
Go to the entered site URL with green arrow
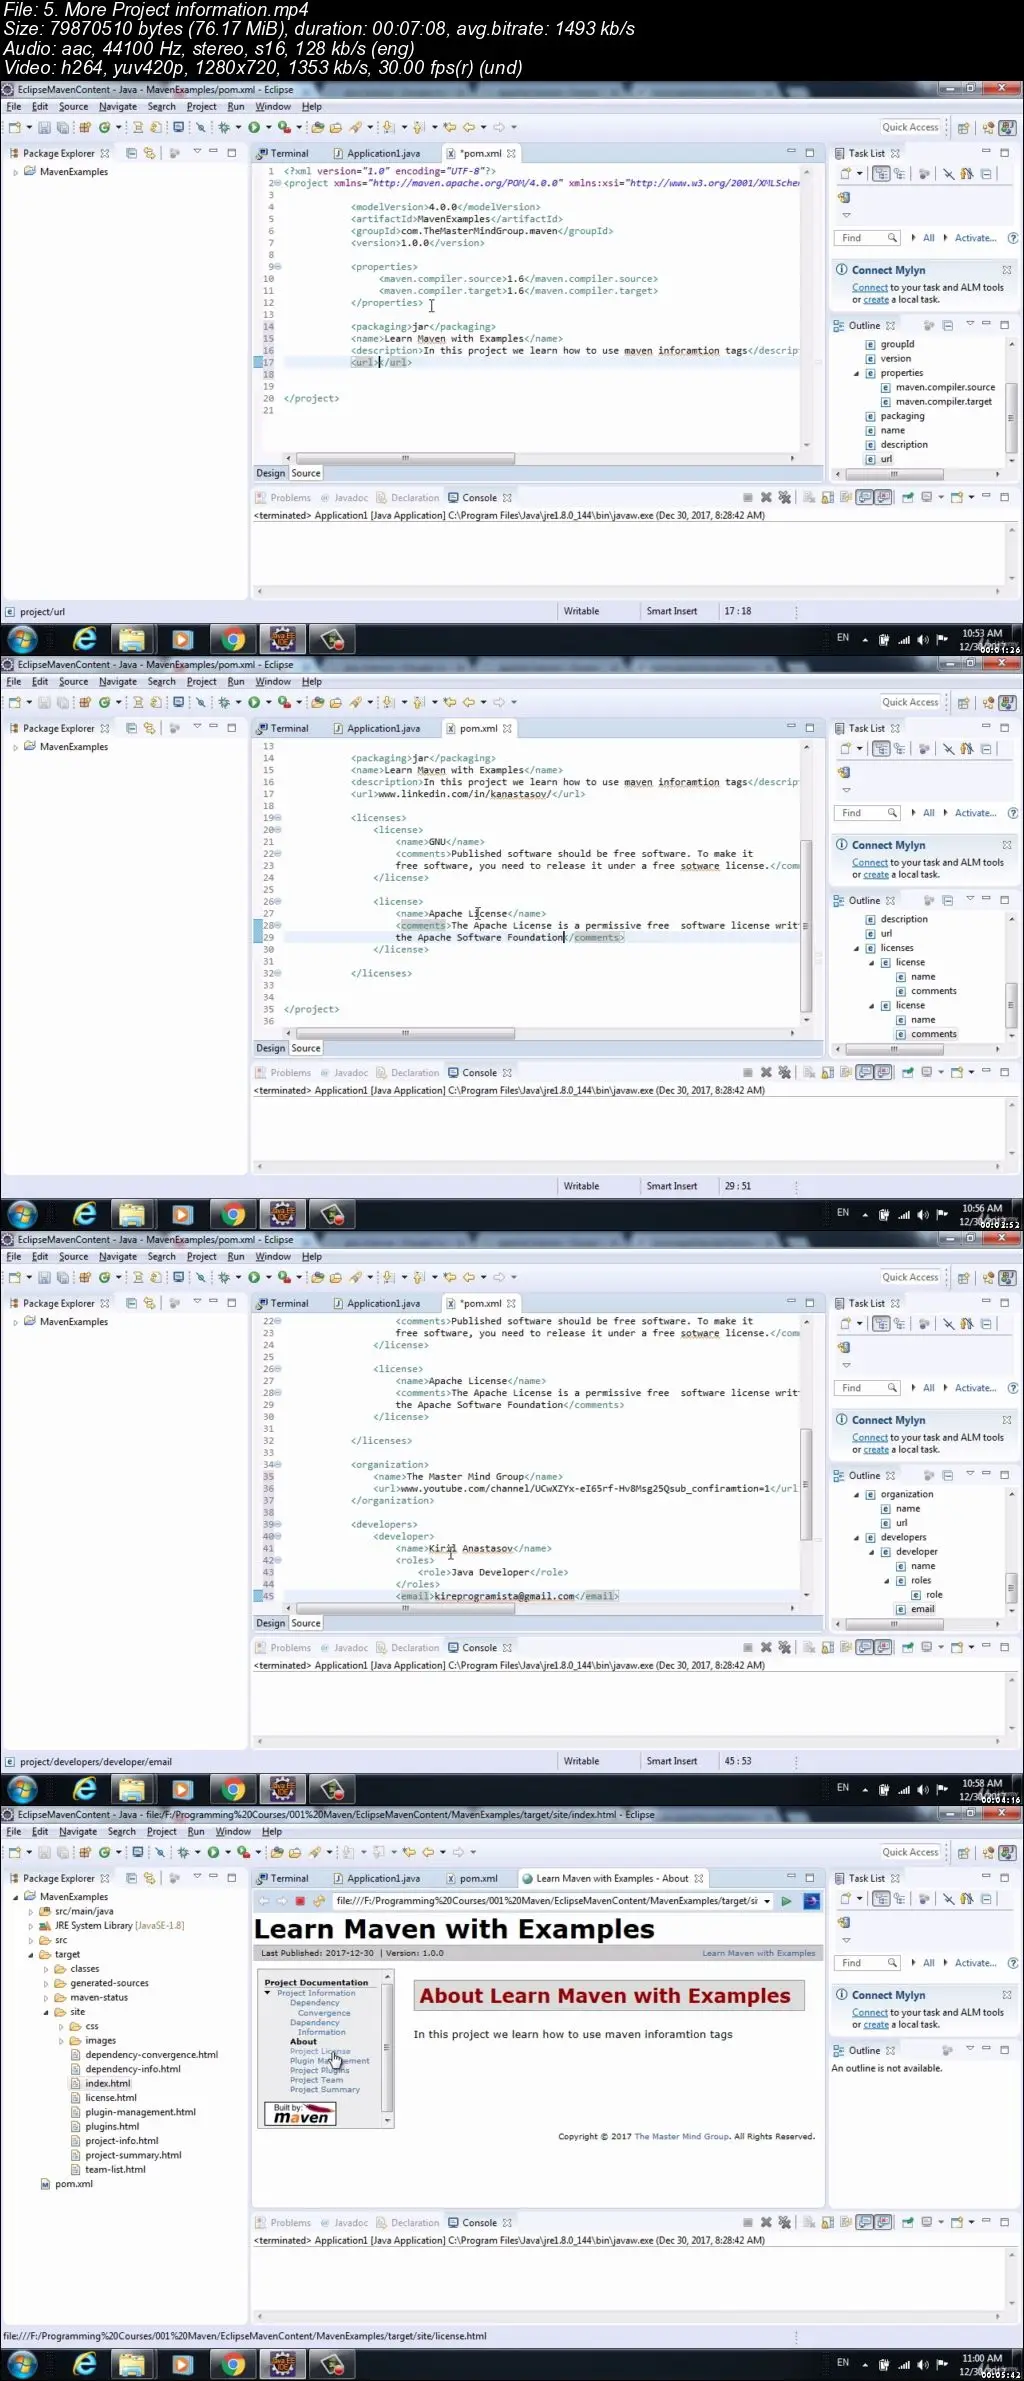click(786, 1901)
